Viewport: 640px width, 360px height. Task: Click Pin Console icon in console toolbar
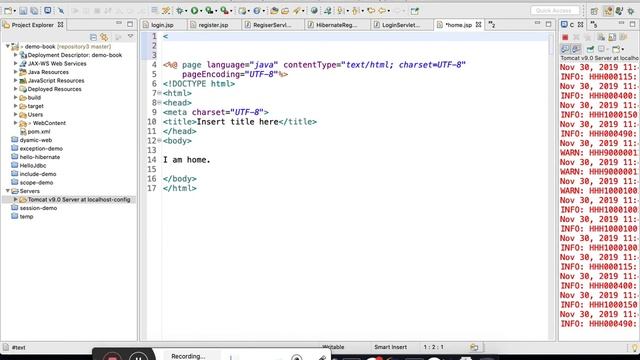pos(590,49)
